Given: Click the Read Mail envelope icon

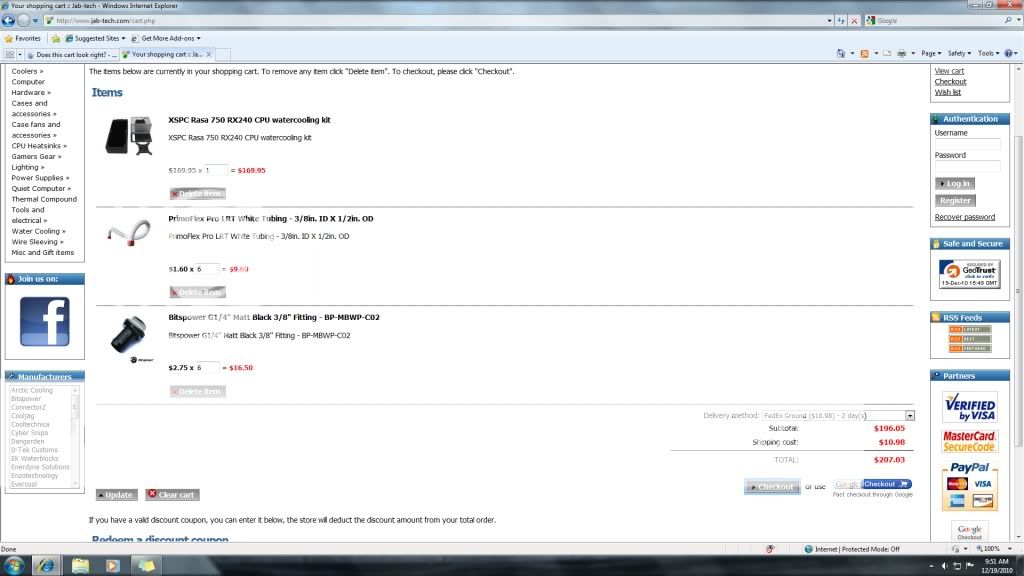Looking at the screenshot, I should click(887, 54).
